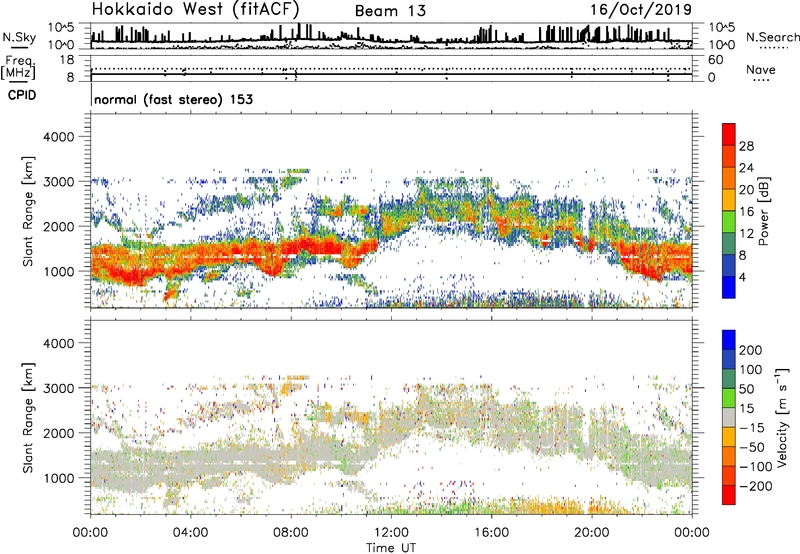The height and width of the screenshot is (554, 800).
Task: Click the right '10^0' noise axis label
Action: [x=721, y=45]
